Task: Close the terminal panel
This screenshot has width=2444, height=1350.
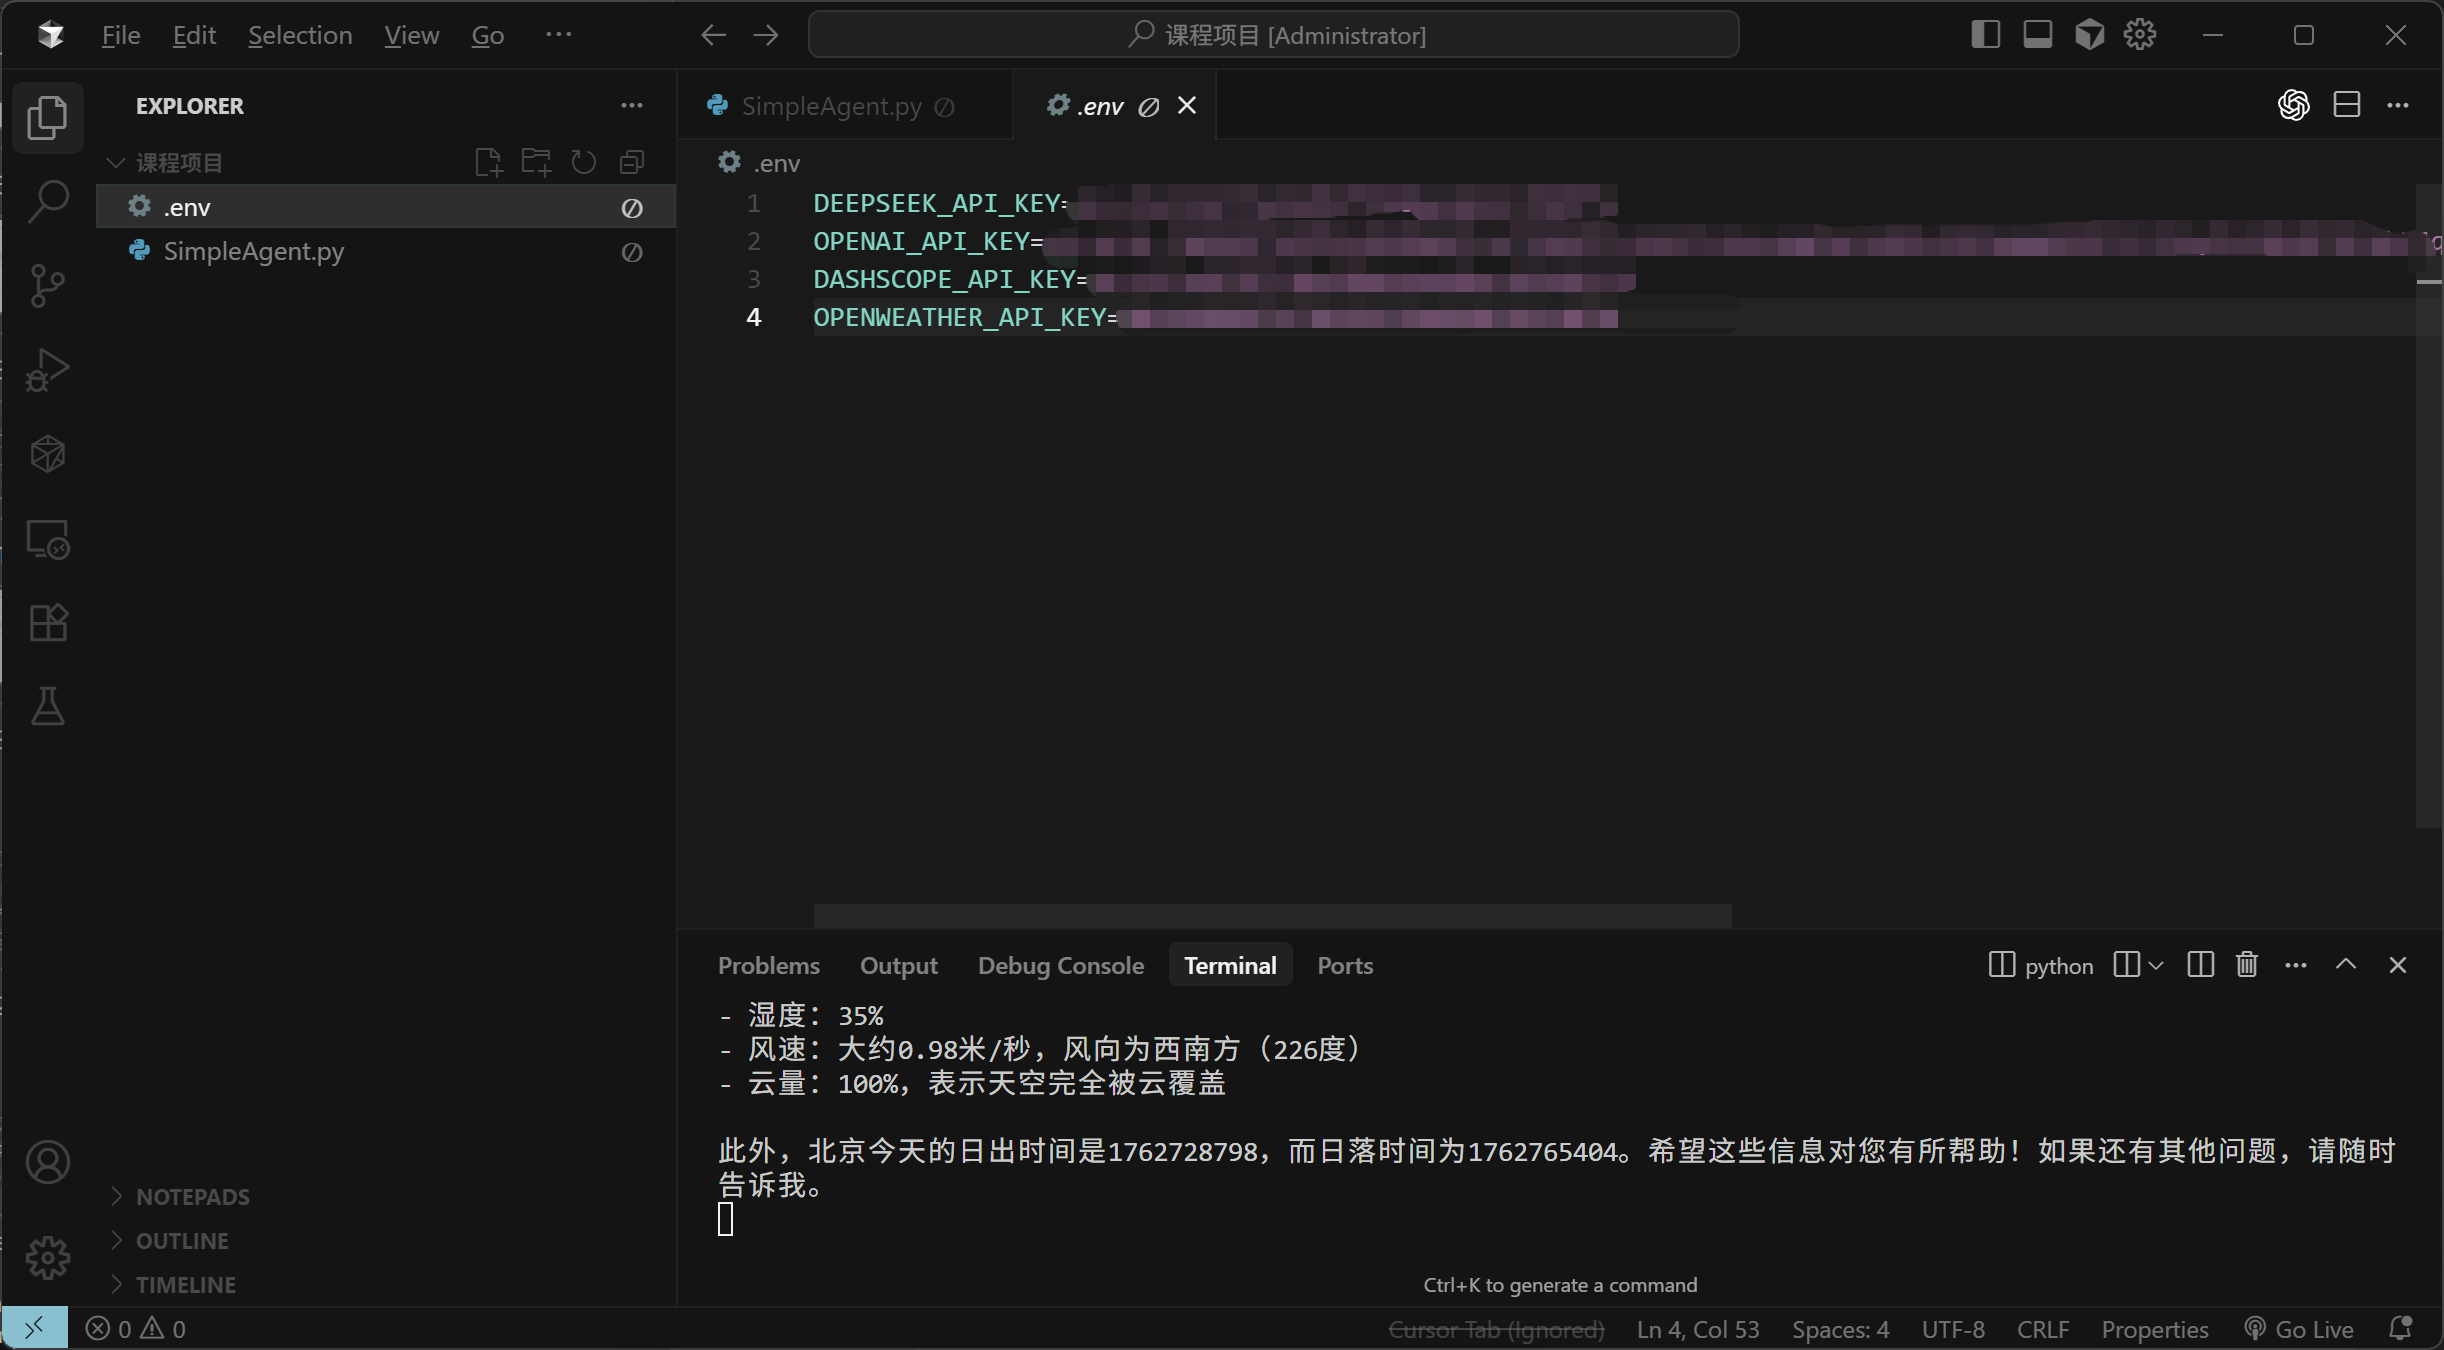Action: pyautogui.click(x=2397, y=965)
